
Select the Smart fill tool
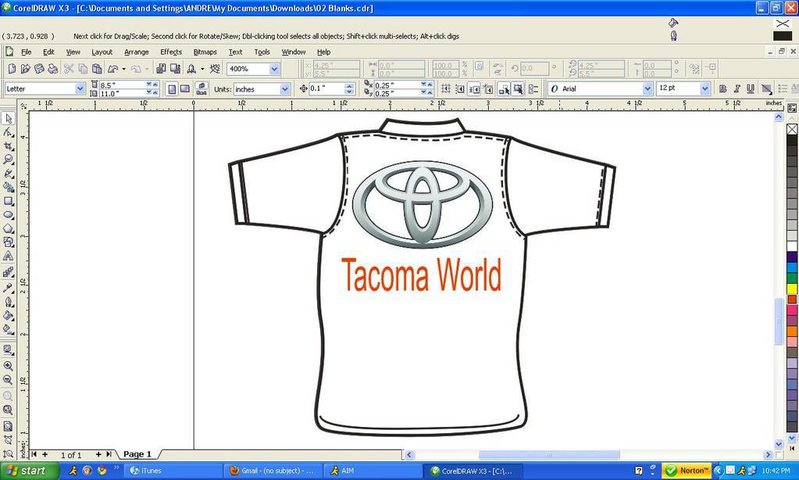pos(8,188)
